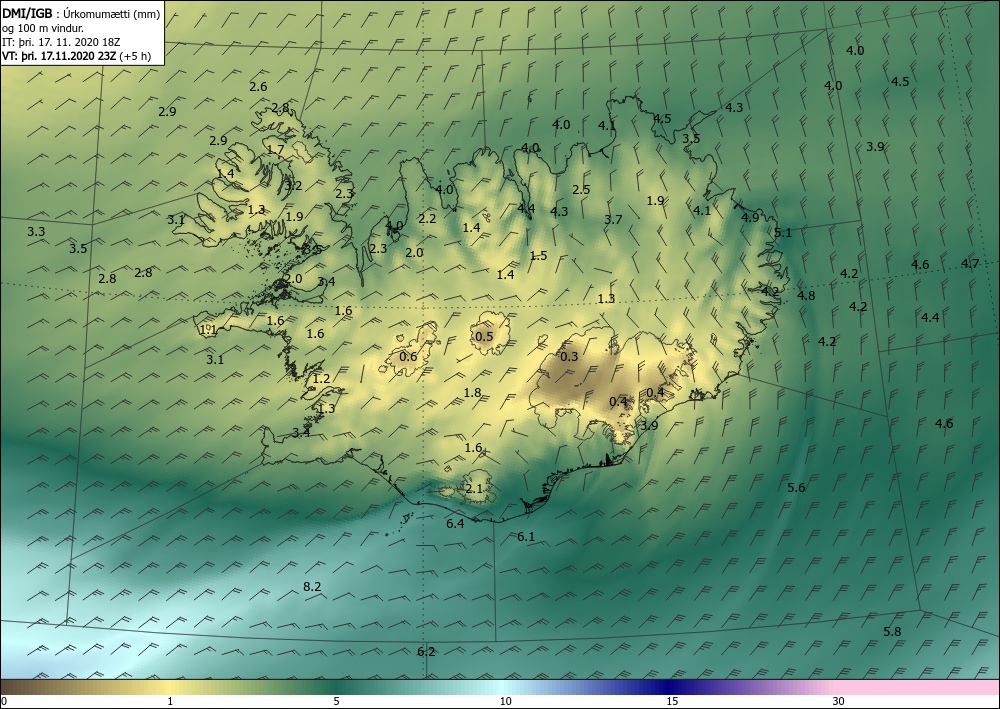Click the 4.9 value in the Eastfjords
The image size is (1000, 709).
point(751,217)
